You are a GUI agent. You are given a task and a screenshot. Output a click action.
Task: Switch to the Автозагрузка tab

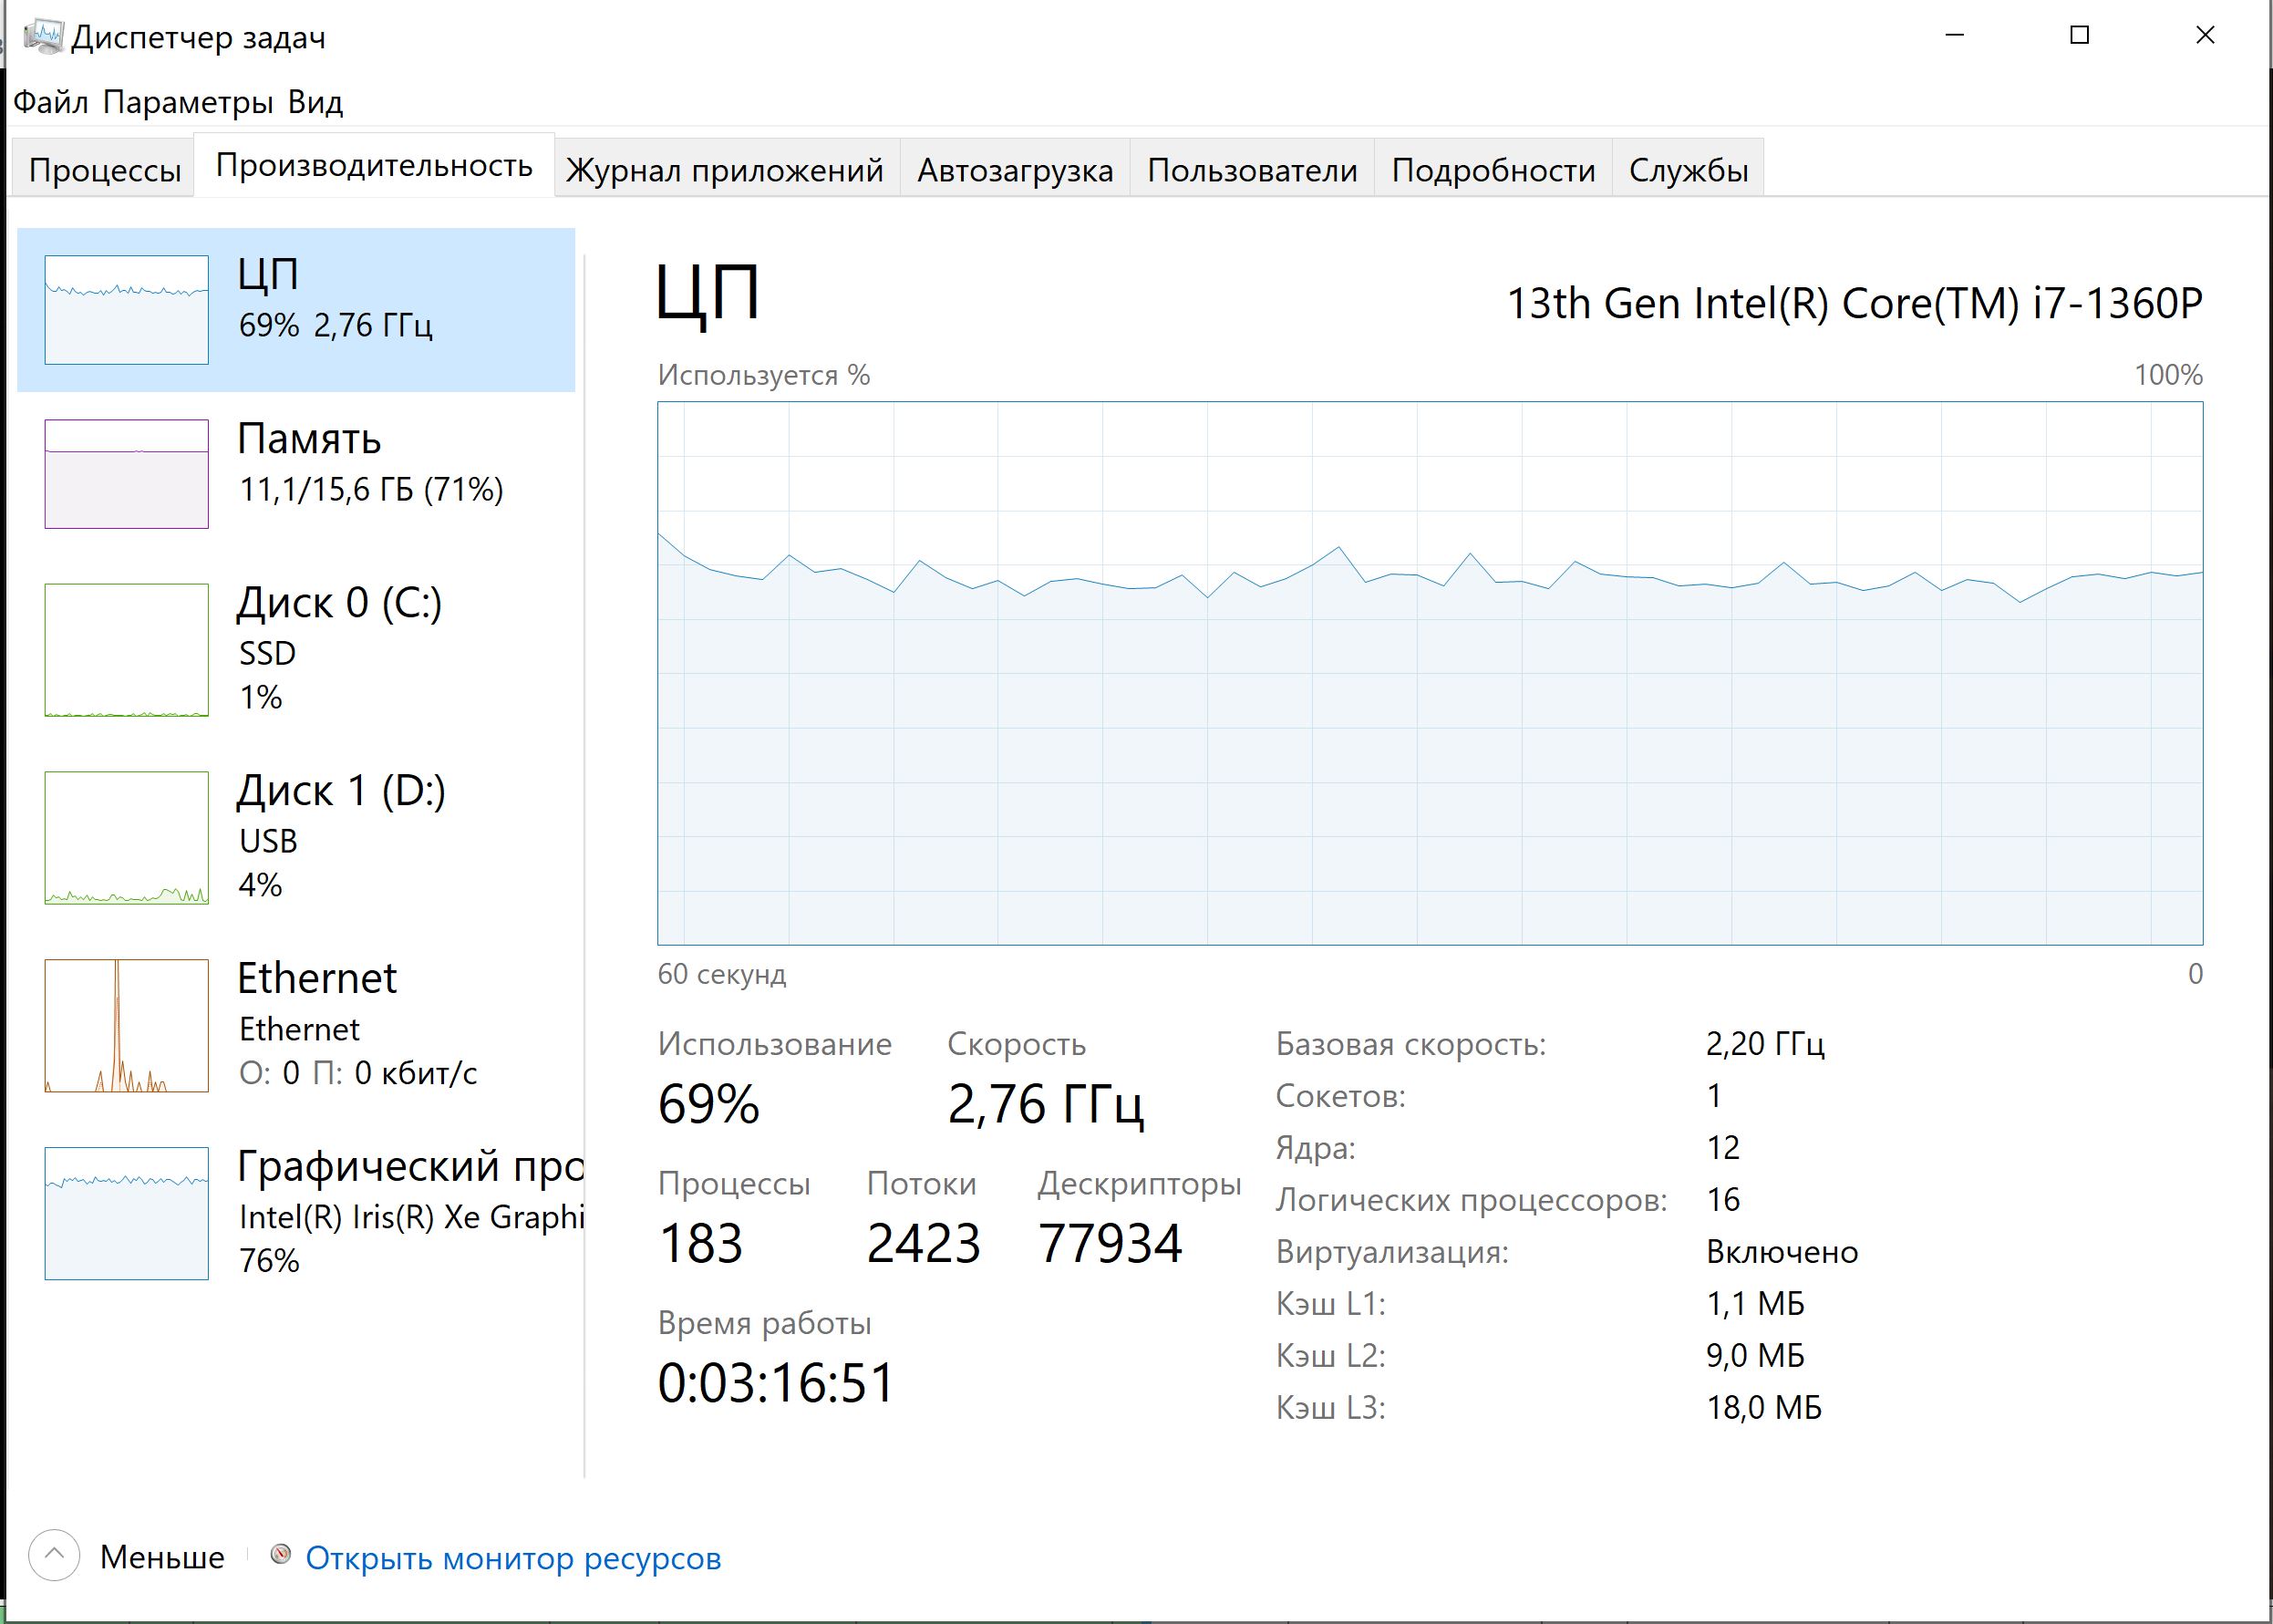[1014, 170]
